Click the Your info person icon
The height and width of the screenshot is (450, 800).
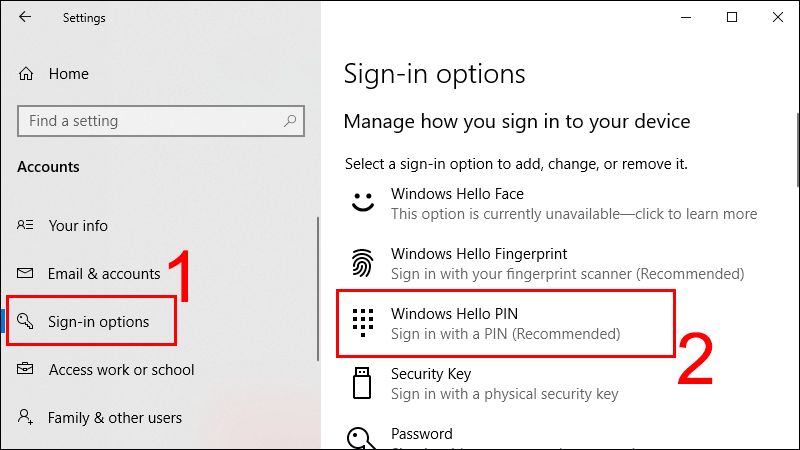tap(27, 226)
